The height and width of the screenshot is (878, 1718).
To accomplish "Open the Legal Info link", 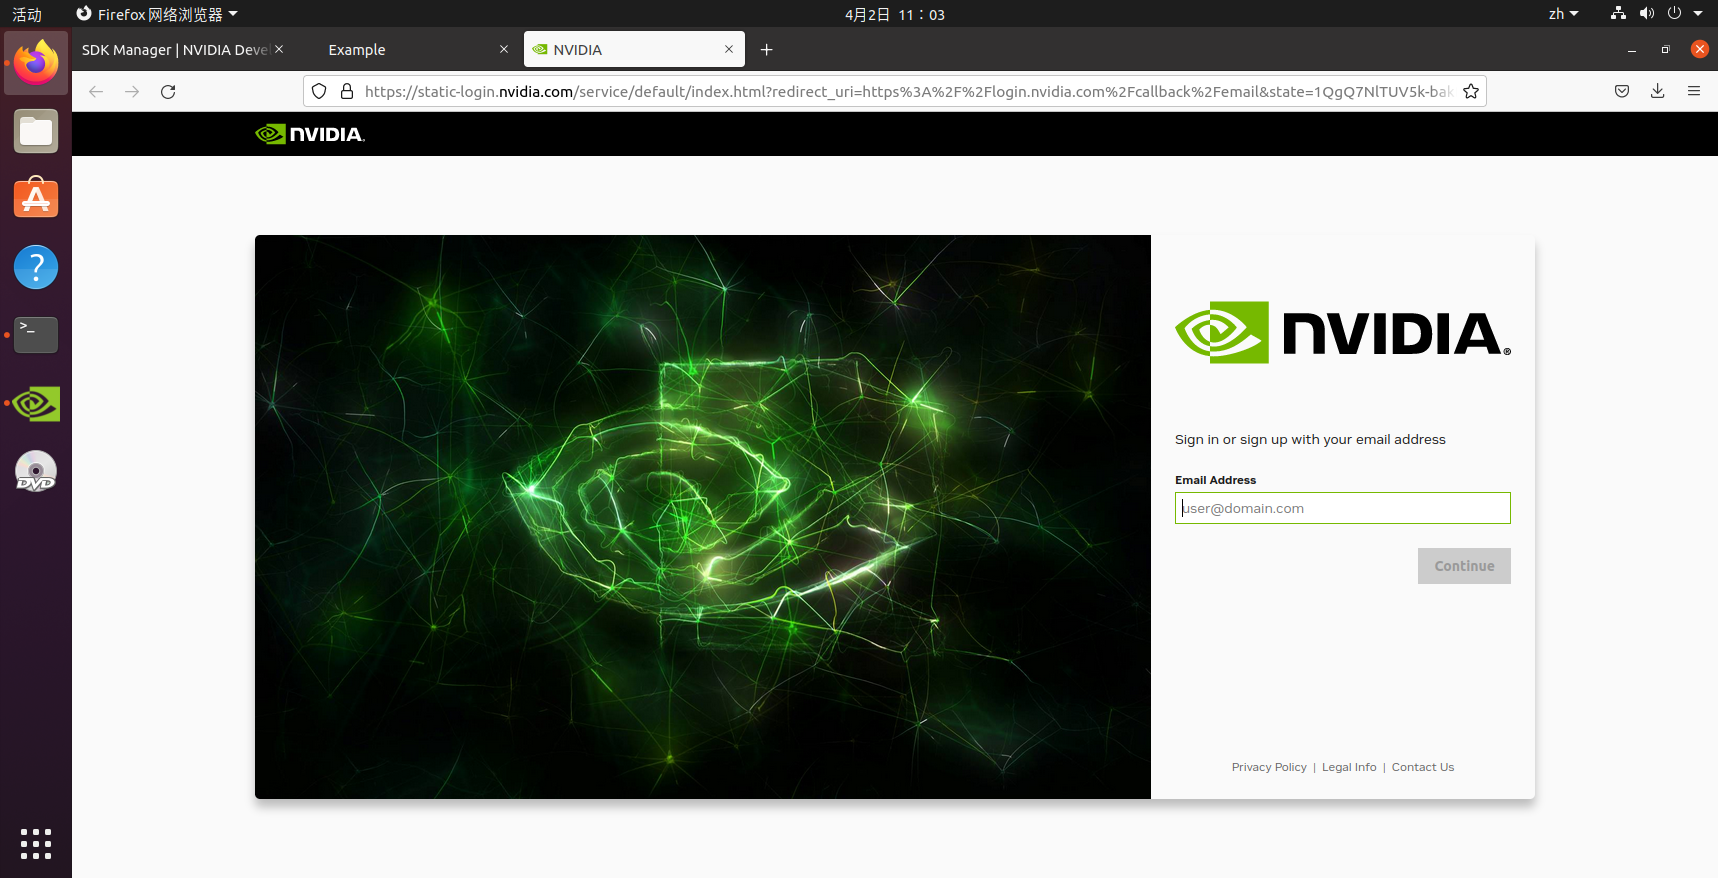I will click(x=1349, y=767).
